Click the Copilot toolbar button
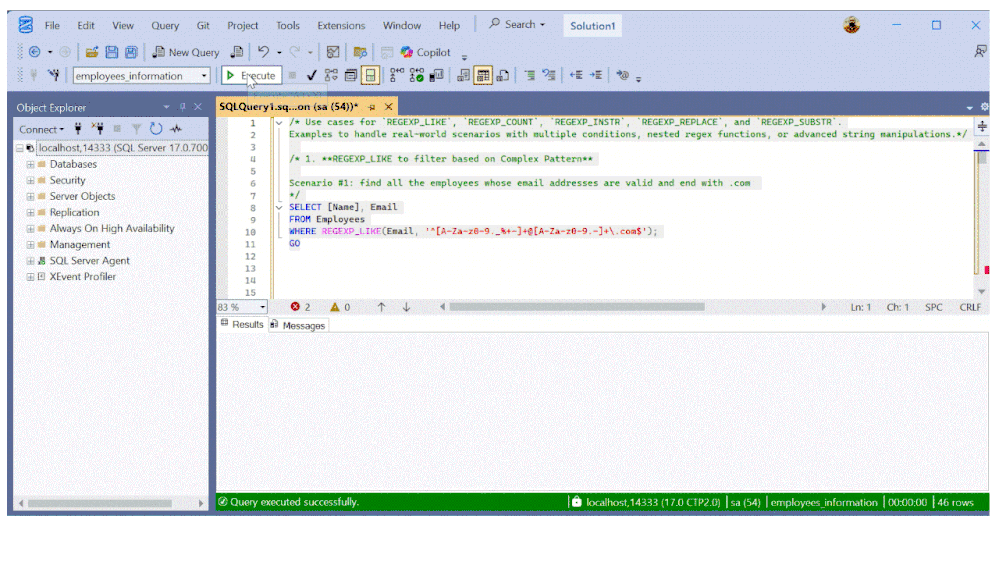This screenshot has height=562, width=999. (425, 52)
